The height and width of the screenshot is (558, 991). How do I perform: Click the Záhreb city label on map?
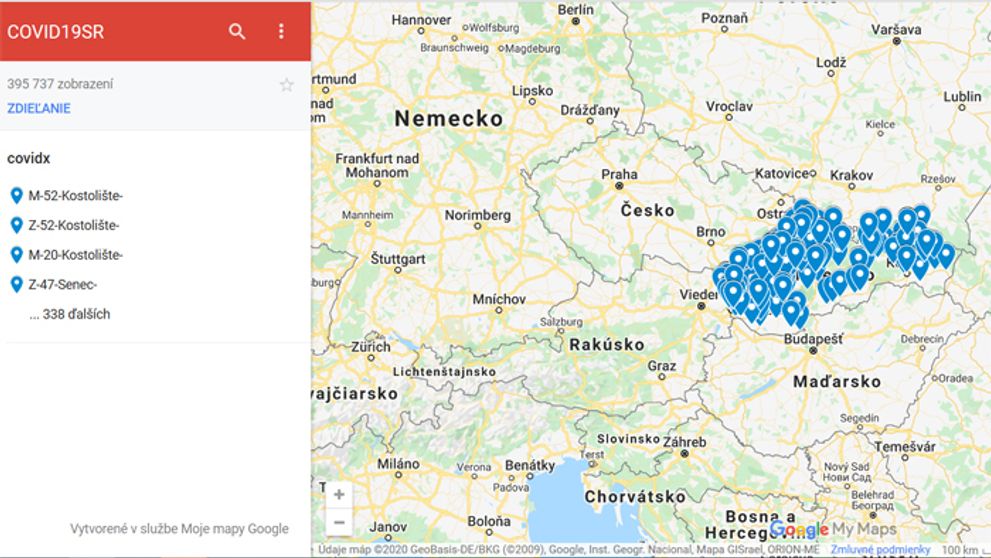pyautogui.click(x=684, y=442)
